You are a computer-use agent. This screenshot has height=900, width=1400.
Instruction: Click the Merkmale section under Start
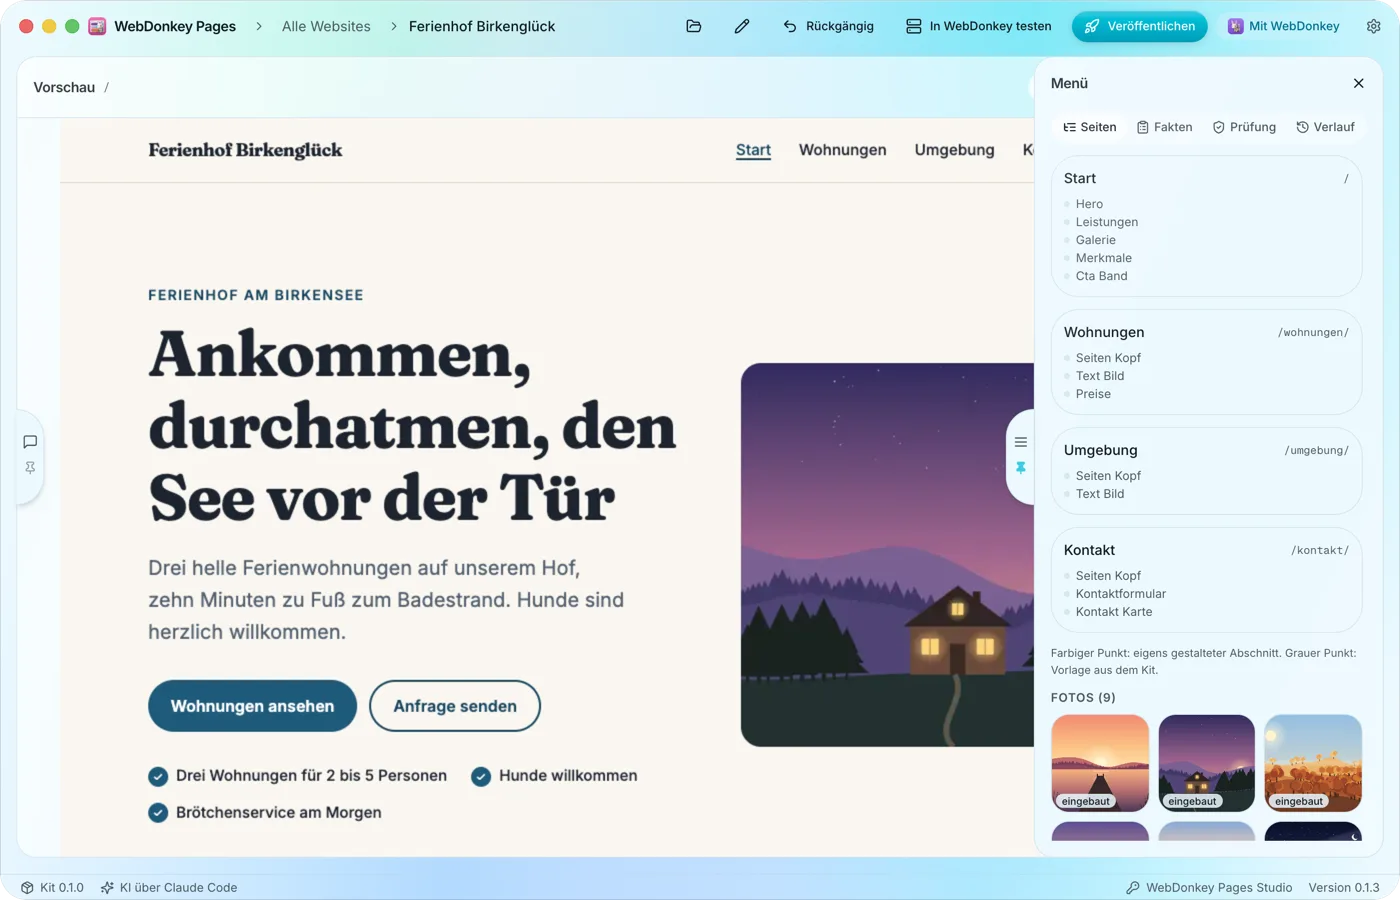point(1103,258)
